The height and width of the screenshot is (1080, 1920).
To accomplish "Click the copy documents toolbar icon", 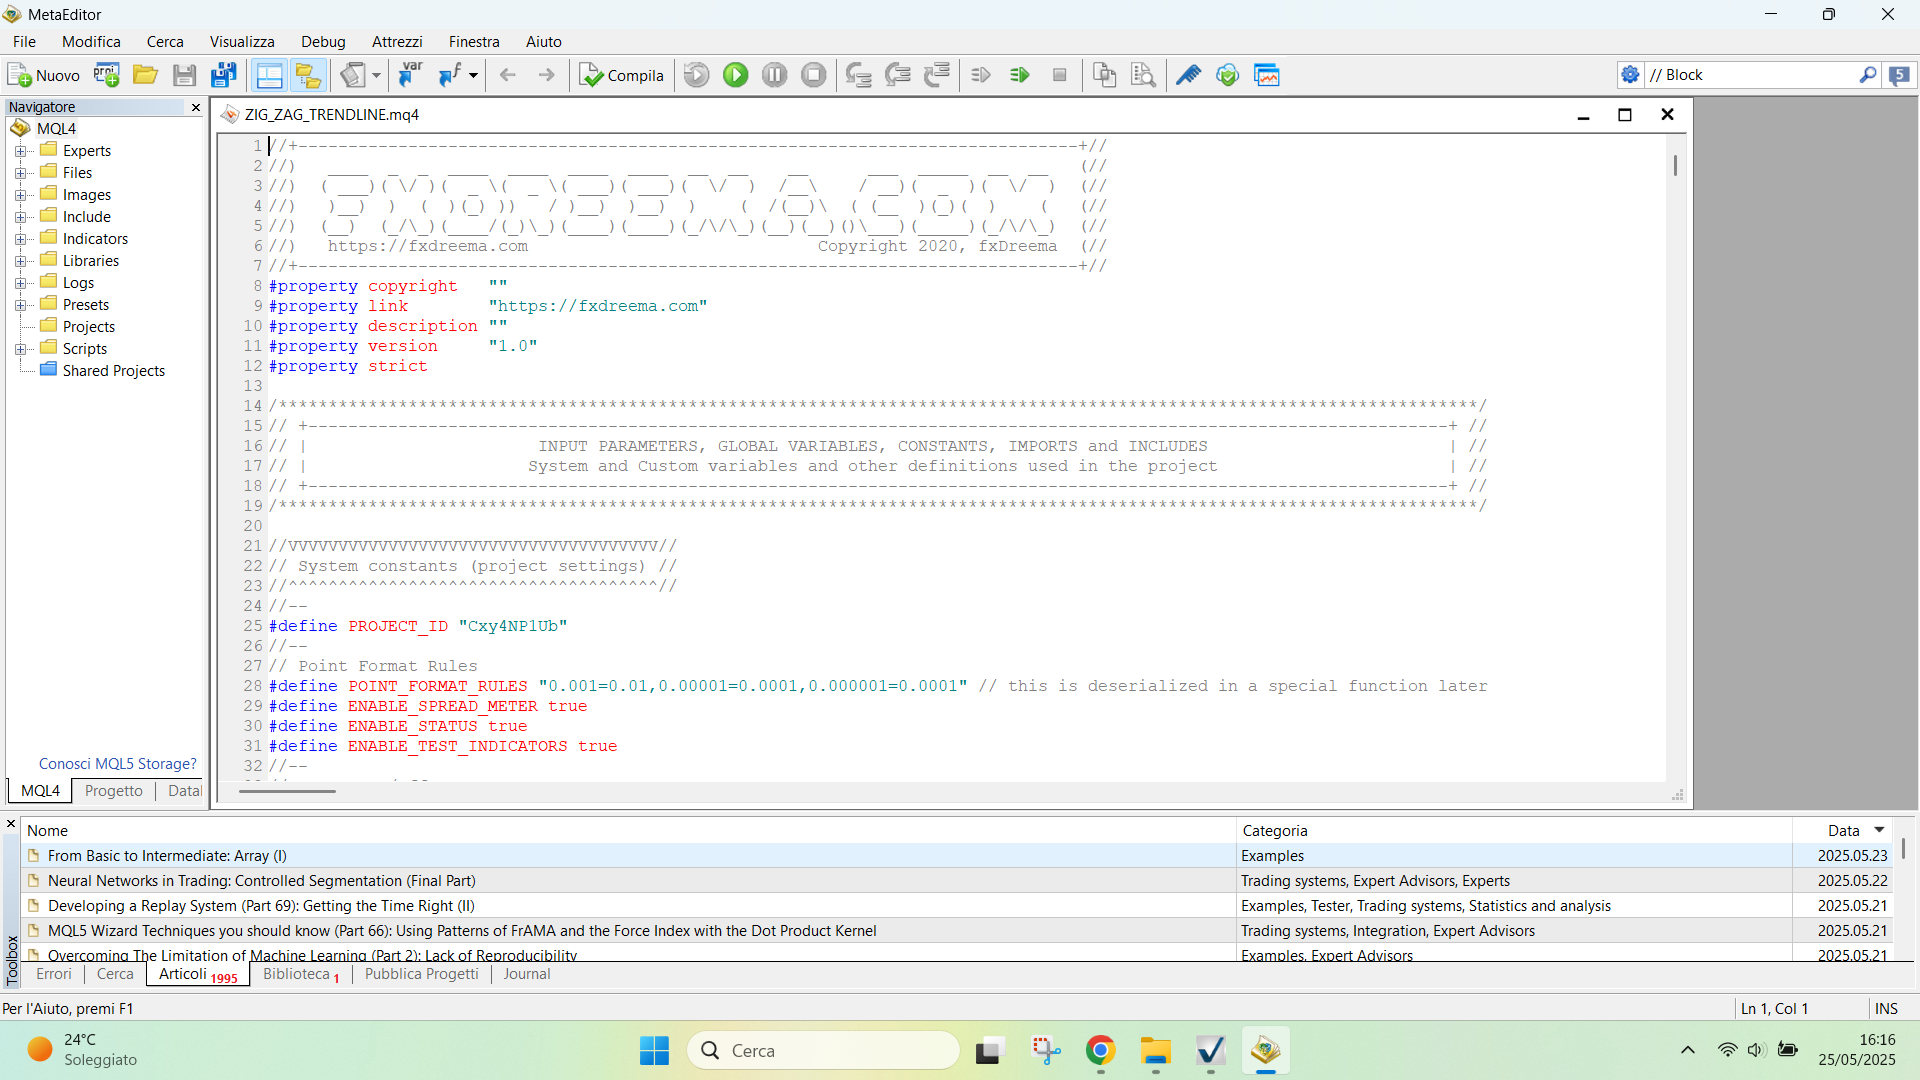I will click(1104, 75).
